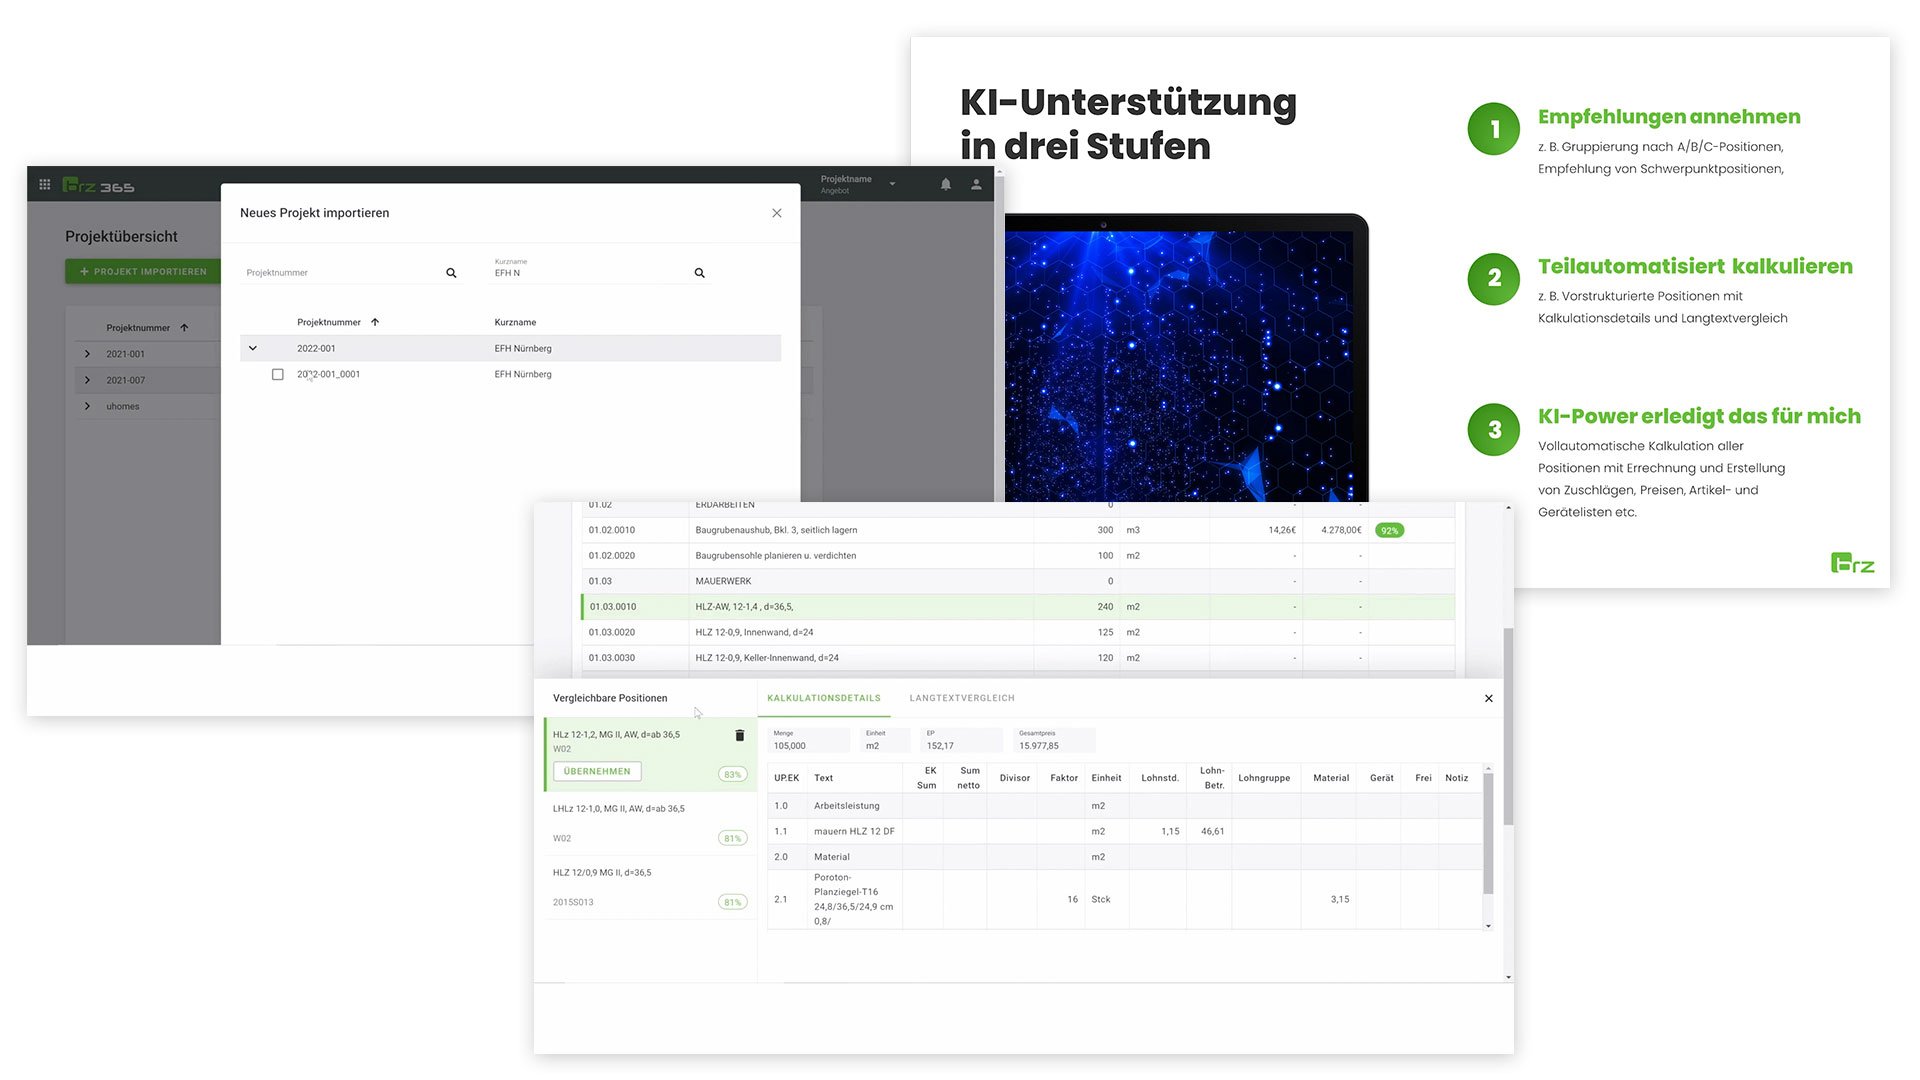Delete comparable position HLz 12-1,2 trash icon
The height and width of the screenshot is (1080, 1920).
click(x=740, y=735)
